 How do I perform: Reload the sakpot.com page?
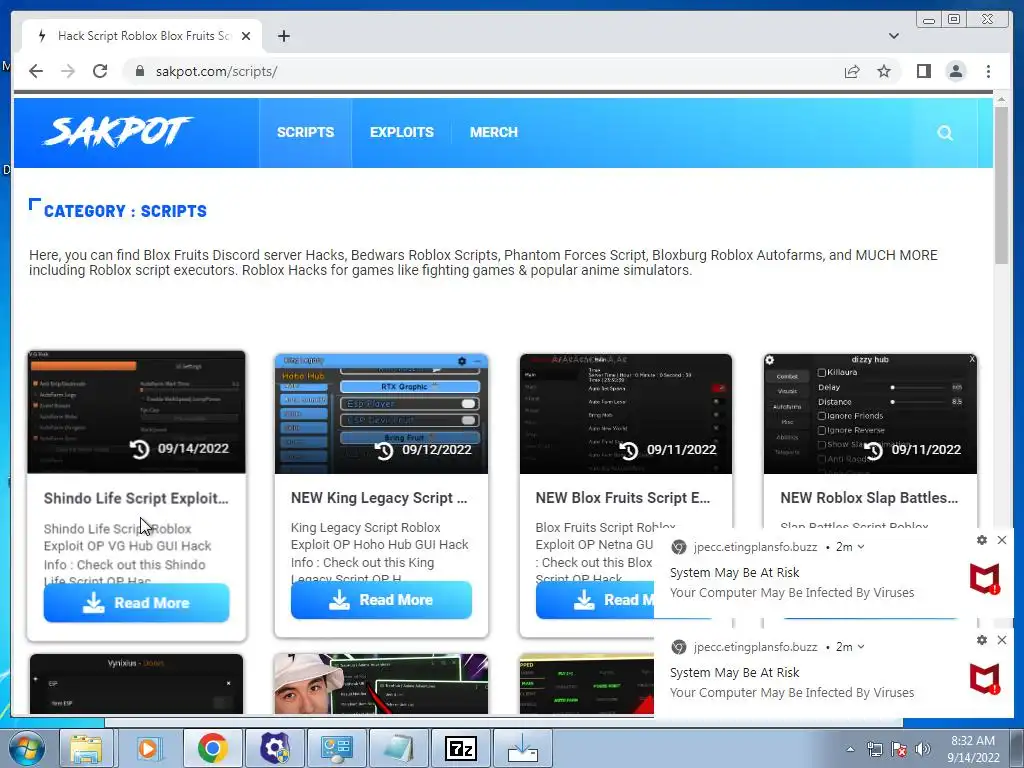pyautogui.click(x=100, y=71)
